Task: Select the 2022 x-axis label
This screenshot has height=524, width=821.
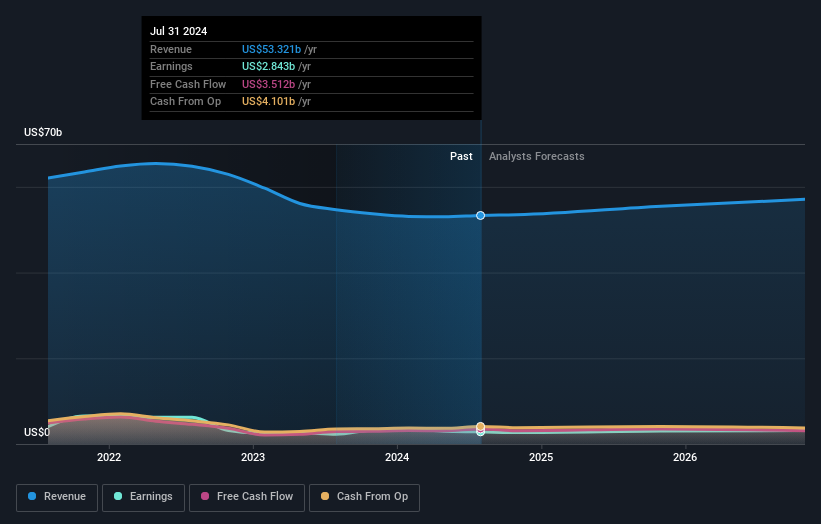Action: 109,457
